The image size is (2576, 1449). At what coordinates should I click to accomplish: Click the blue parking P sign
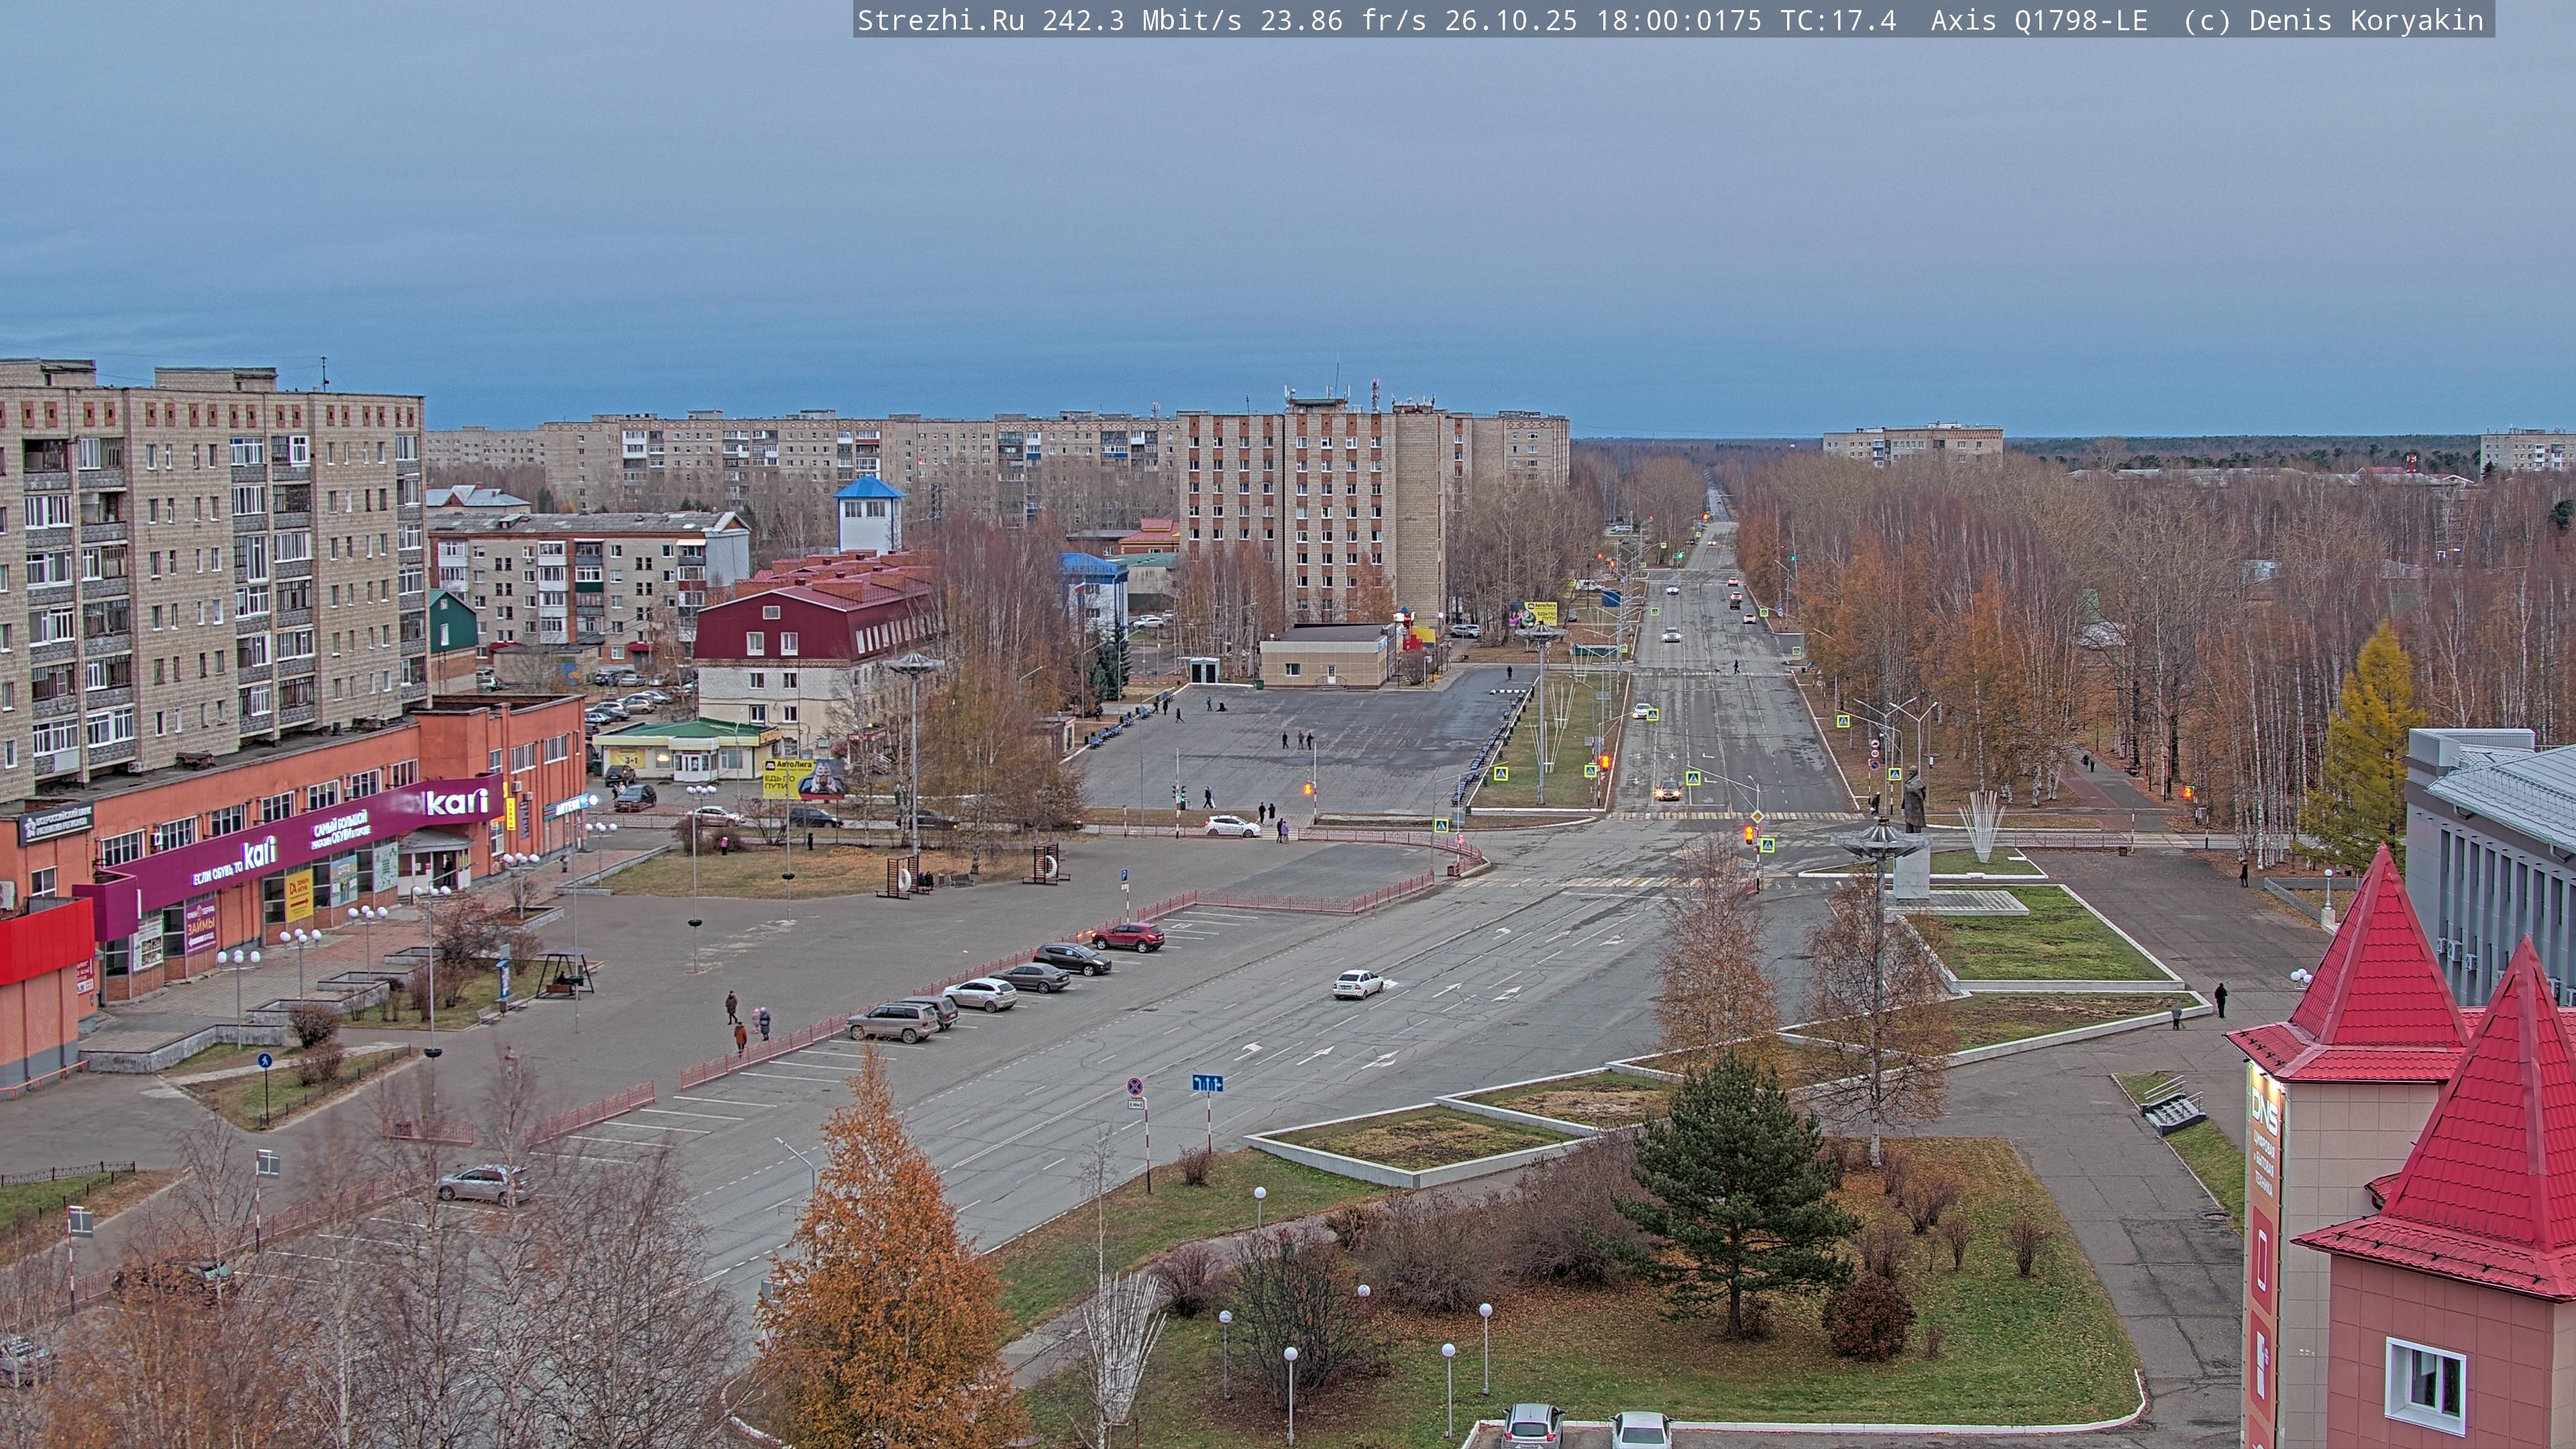[x=1124, y=875]
